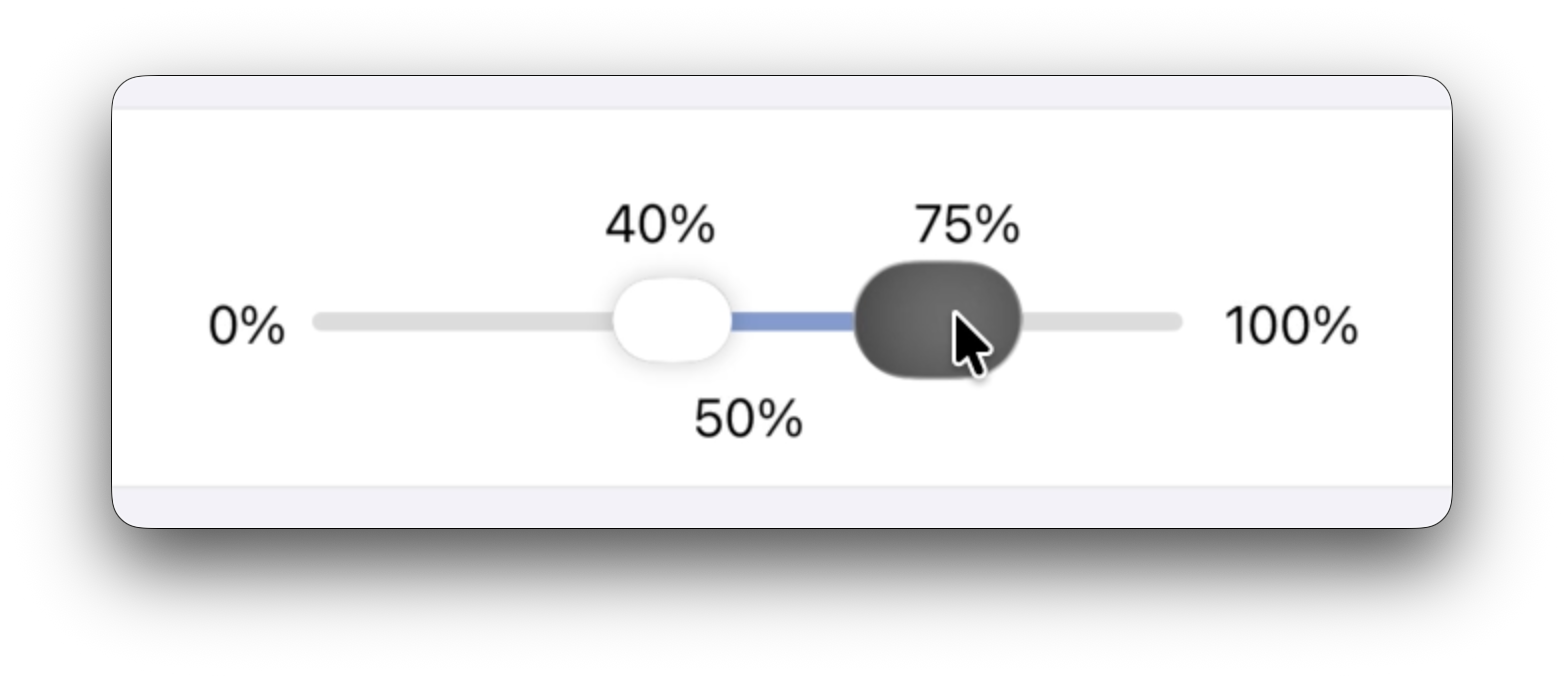Click the 100% maximum label
Screen dimensions: 1564x676
(x=1291, y=326)
